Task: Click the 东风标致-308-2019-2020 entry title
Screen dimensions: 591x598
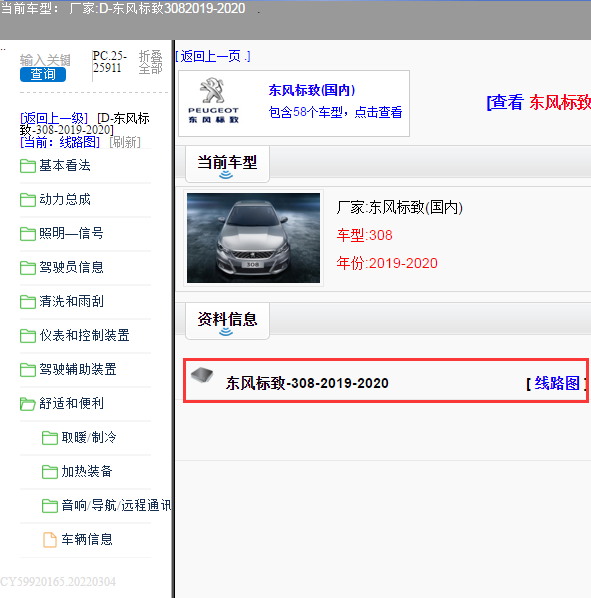Action: [307, 383]
